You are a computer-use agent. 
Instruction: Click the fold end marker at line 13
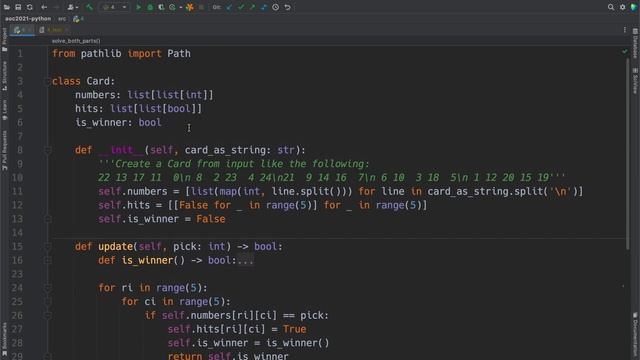coord(48,219)
